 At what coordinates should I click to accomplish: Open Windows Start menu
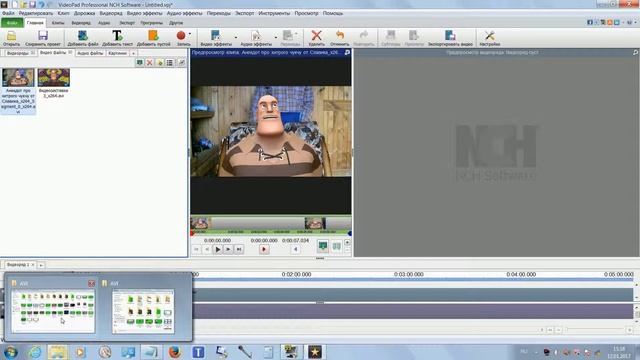click(x=11, y=352)
